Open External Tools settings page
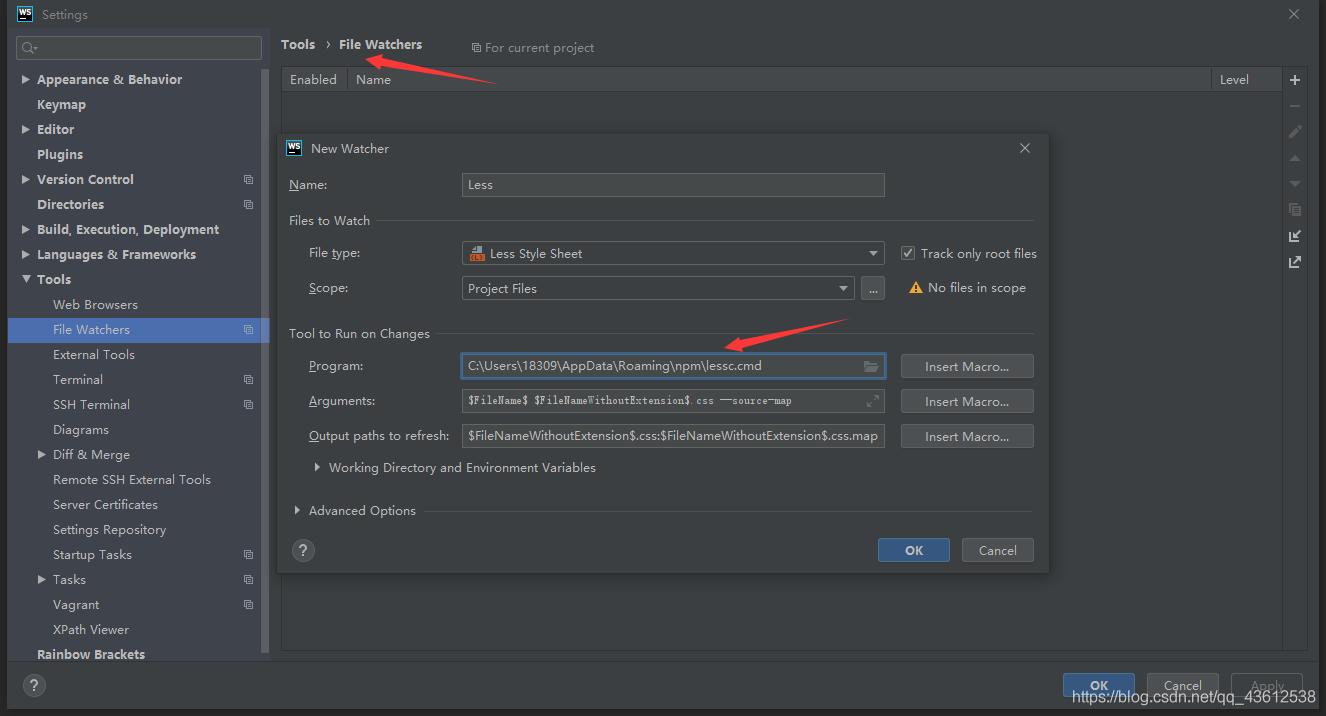 (94, 354)
